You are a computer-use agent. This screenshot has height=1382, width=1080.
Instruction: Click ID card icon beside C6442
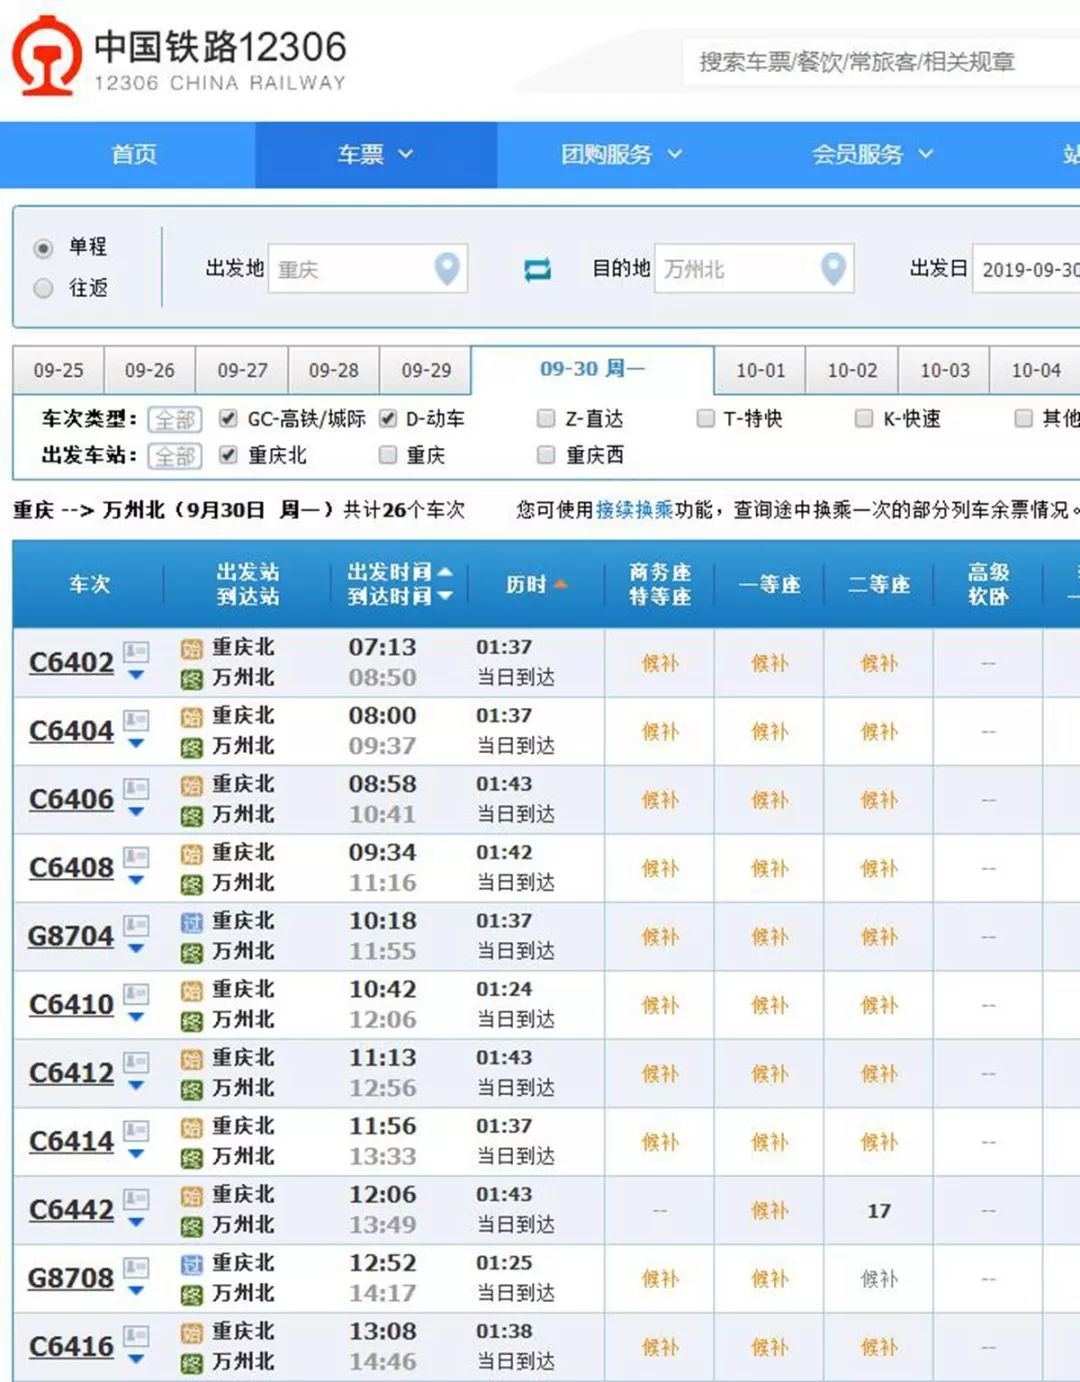pyautogui.click(x=136, y=1198)
